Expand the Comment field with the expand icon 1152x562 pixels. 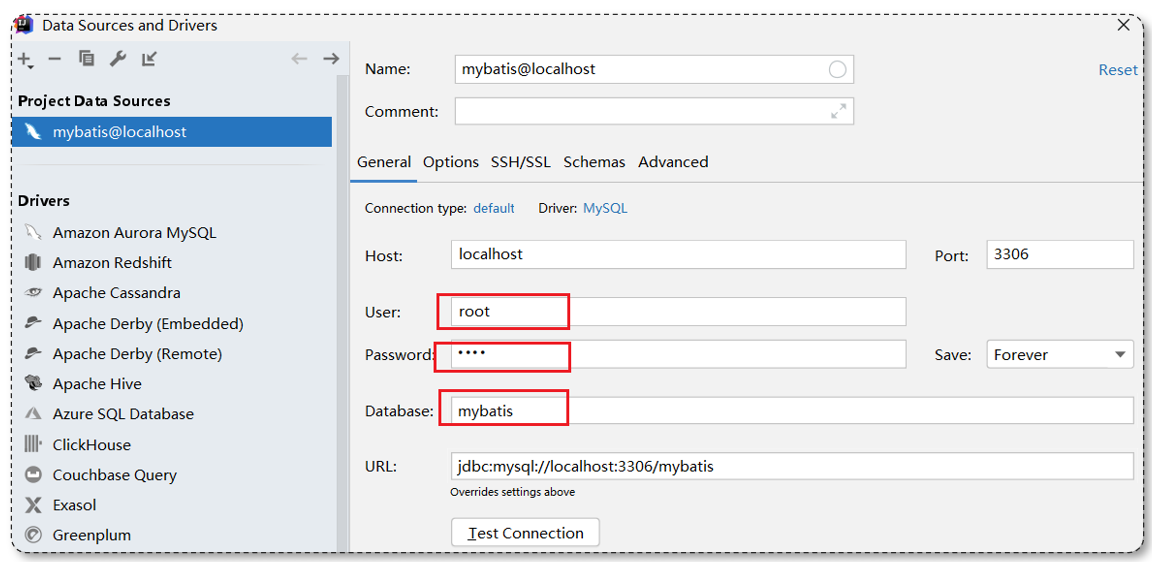tap(838, 112)
